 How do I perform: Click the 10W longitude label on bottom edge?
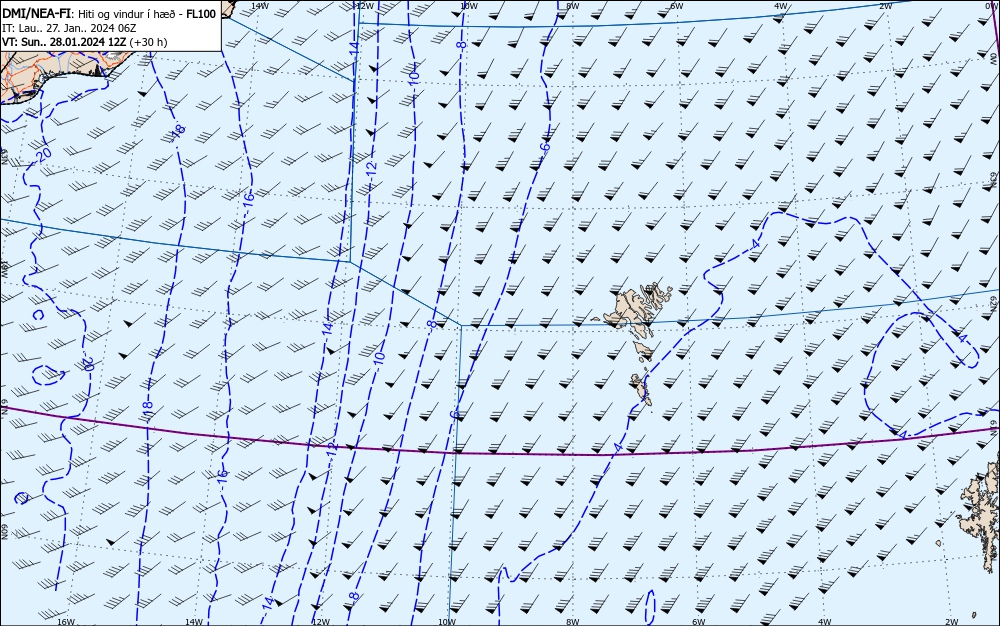447,622
